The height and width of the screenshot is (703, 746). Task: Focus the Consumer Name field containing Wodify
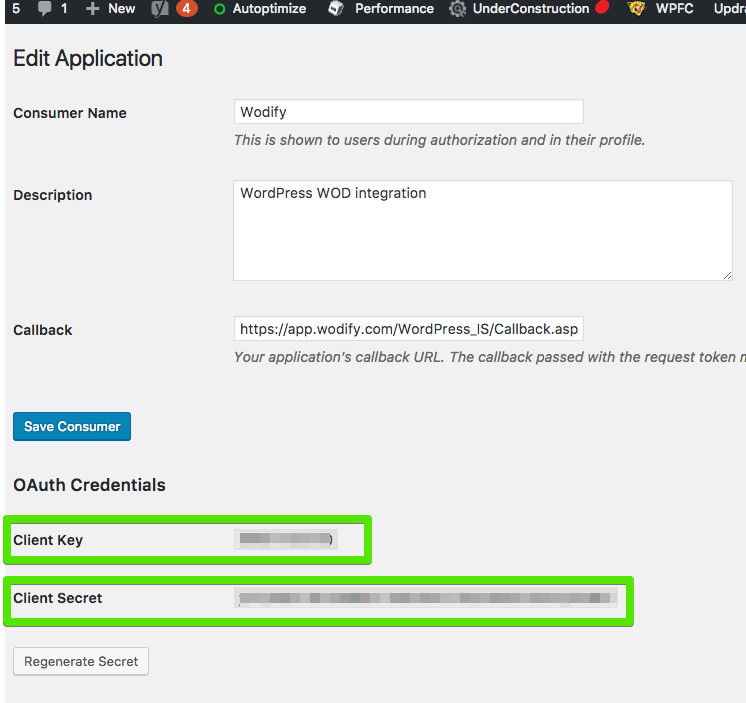coord(409,112)
